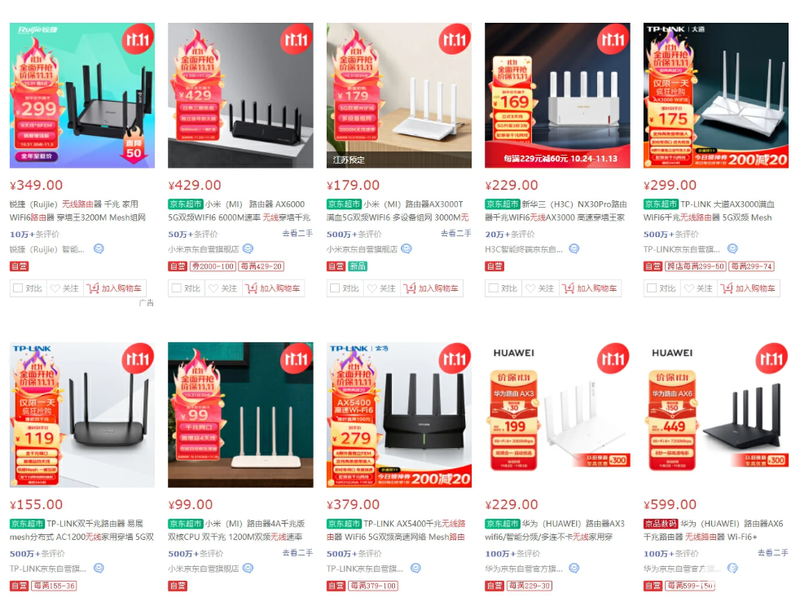This screenshot has width=800, height=597.
Task: Click customer service icon beside H3C store
Action: pyautogui.click(x=574, y=249)
